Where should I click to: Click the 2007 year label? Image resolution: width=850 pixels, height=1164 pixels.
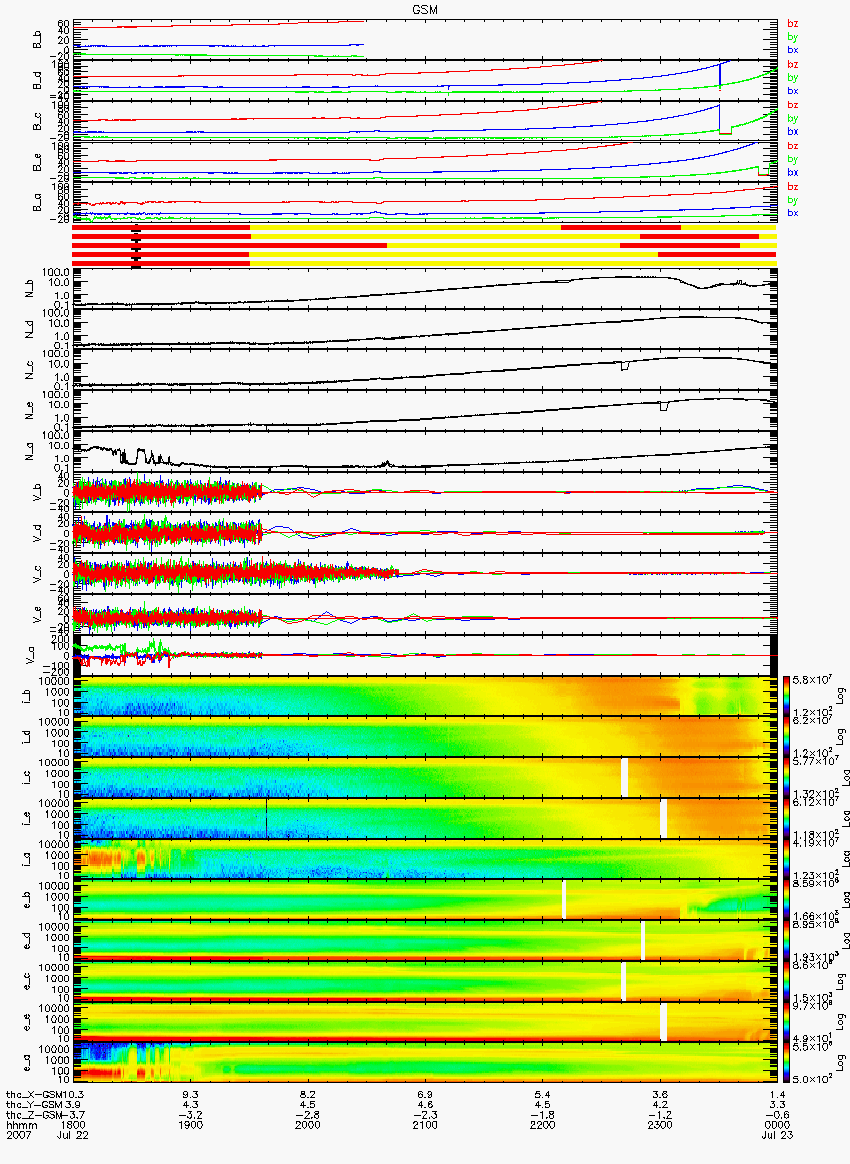(x=18, y=1136)
